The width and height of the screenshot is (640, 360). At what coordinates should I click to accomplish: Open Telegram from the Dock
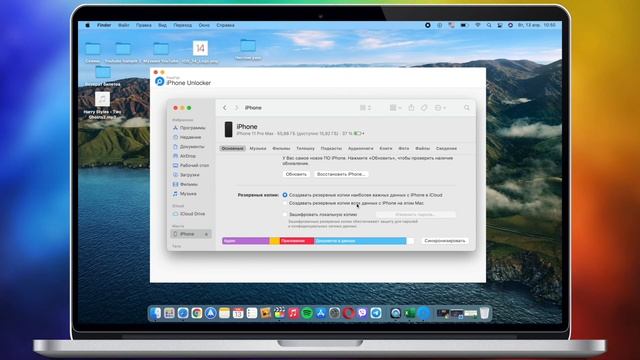tap(376, 313)
